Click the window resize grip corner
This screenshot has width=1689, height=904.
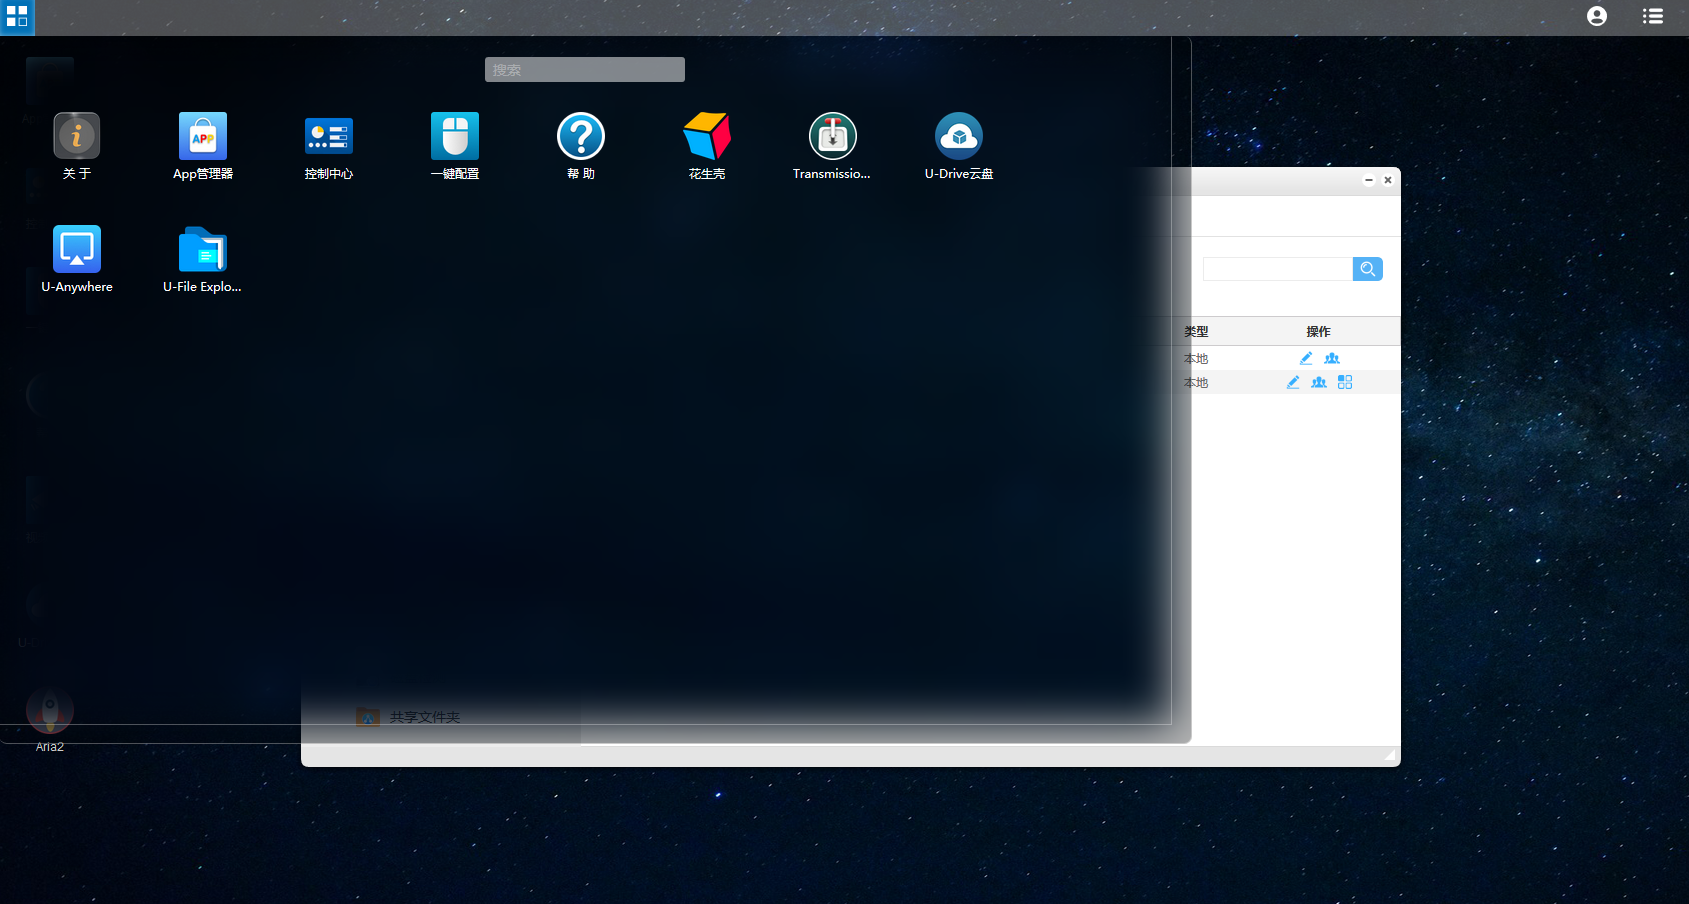coord(1390,756)
